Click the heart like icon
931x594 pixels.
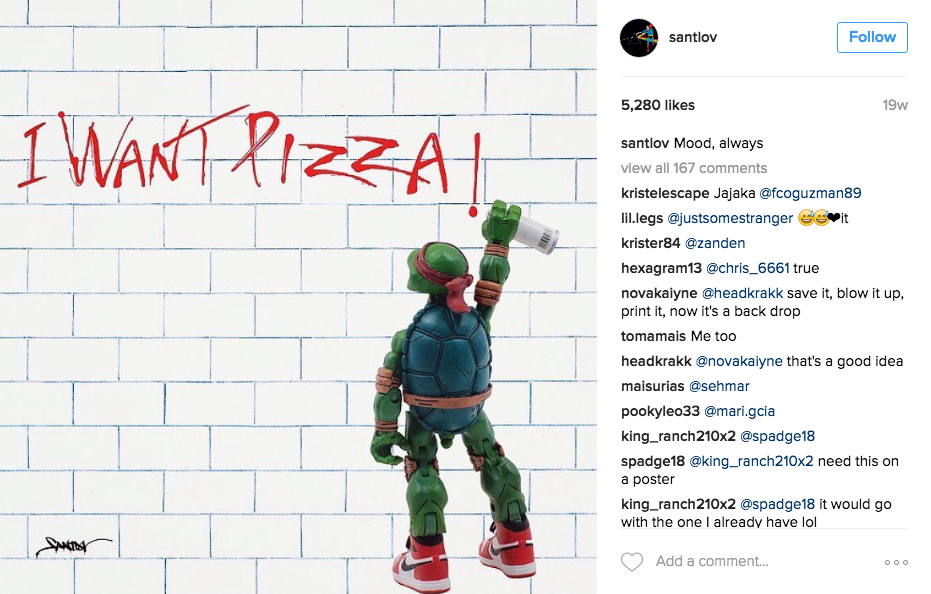tap(632, 561)
